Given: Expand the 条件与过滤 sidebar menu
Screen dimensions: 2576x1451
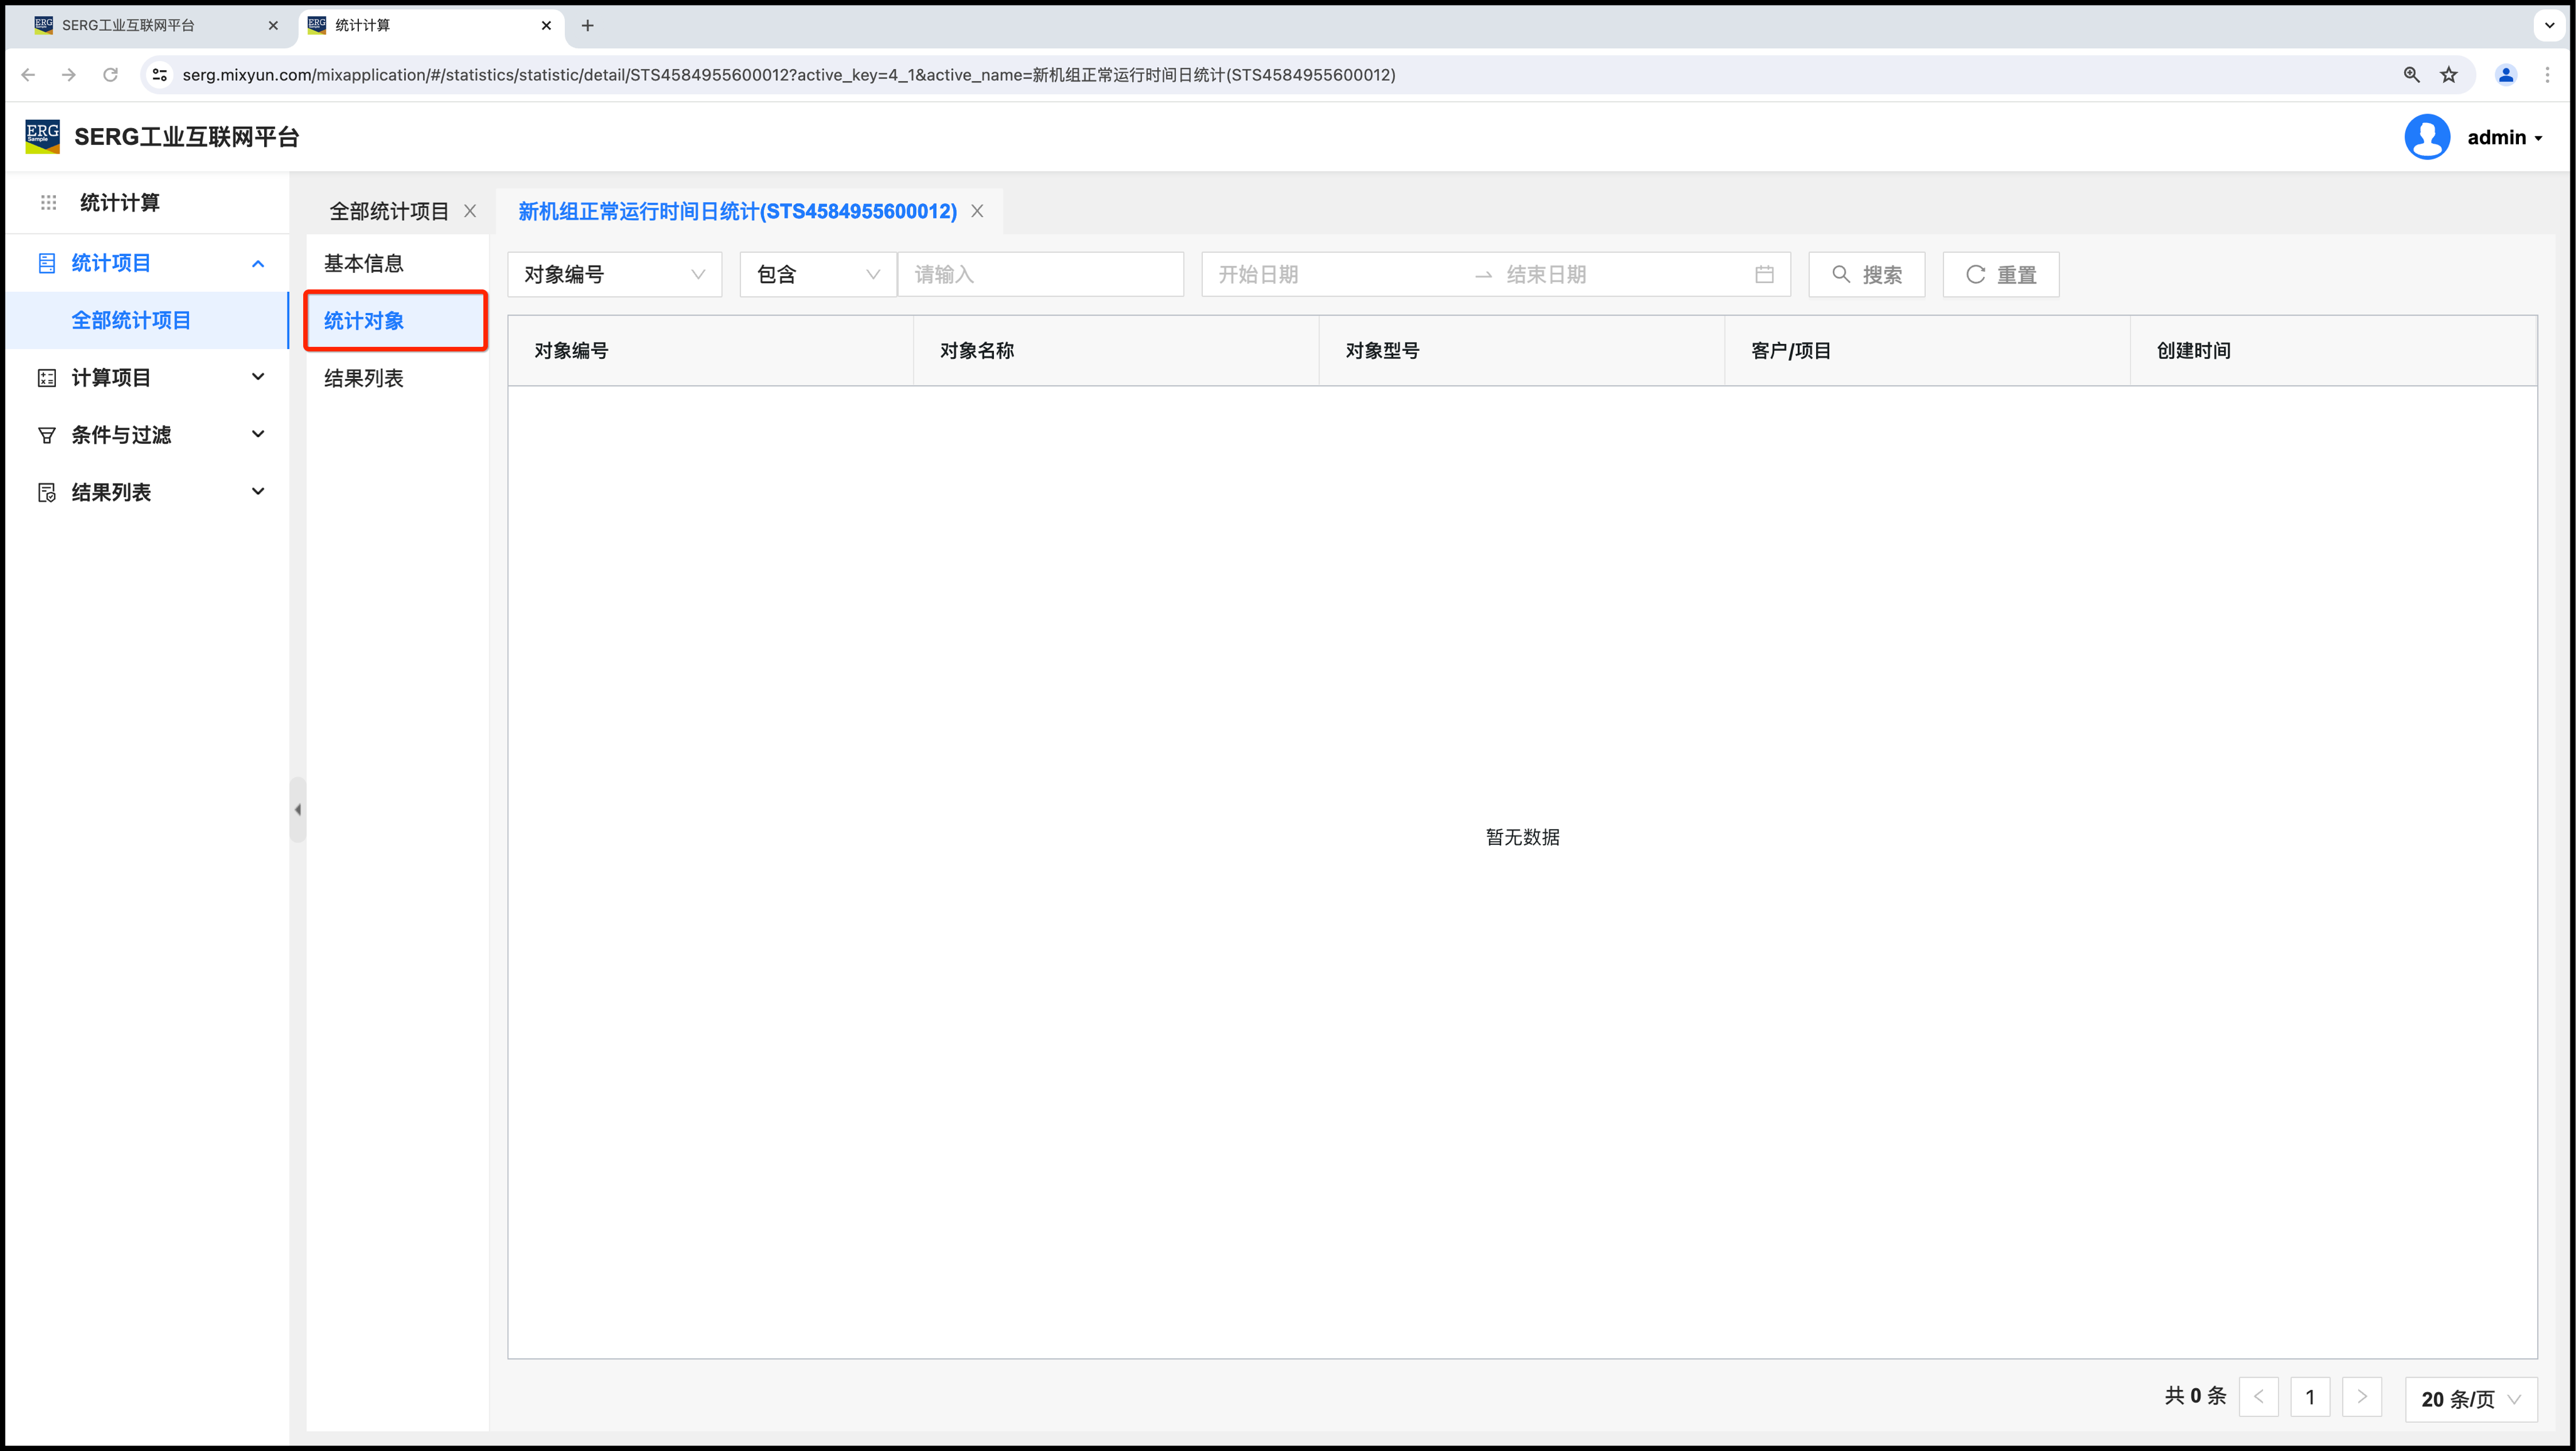Looking at the screenshot, I should click(150, 435).
